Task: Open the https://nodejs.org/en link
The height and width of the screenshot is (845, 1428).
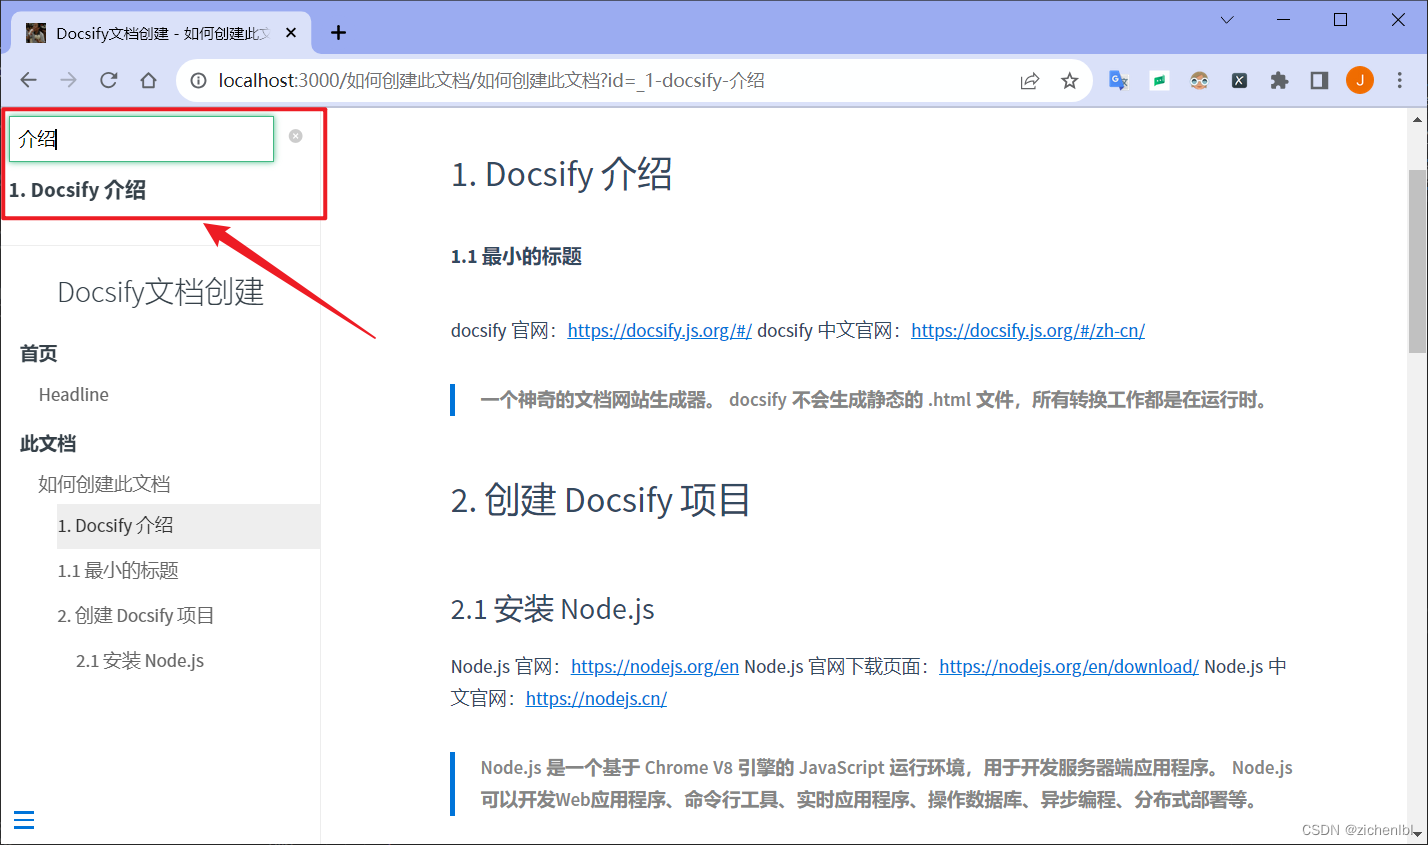Action: (655, 667)
